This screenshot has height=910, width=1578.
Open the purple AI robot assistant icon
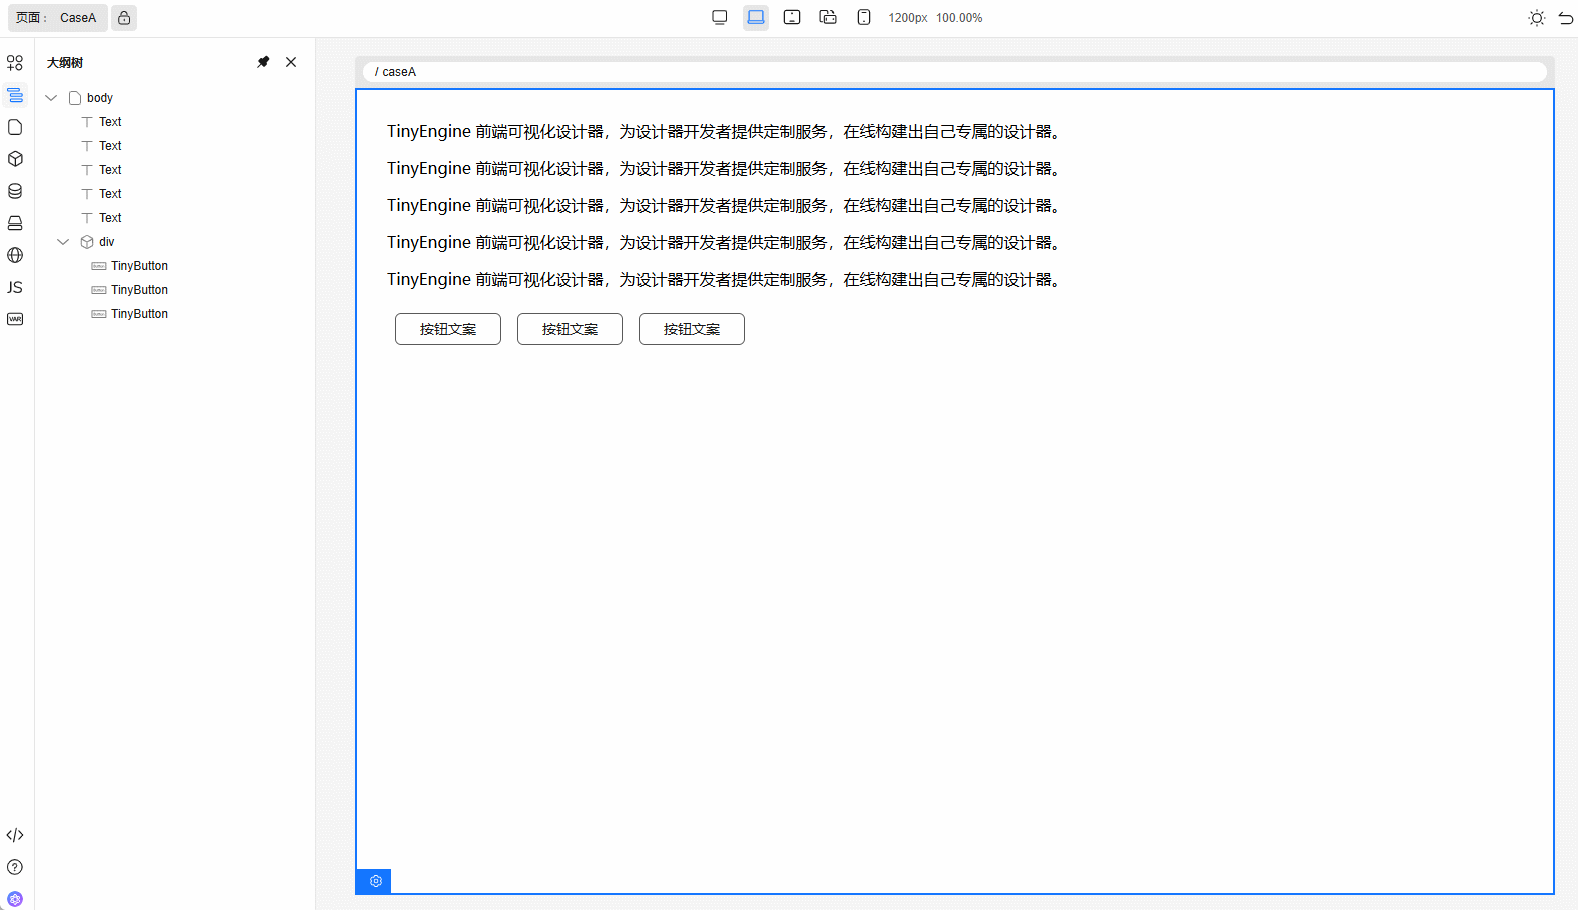click(x=15, y=899)
